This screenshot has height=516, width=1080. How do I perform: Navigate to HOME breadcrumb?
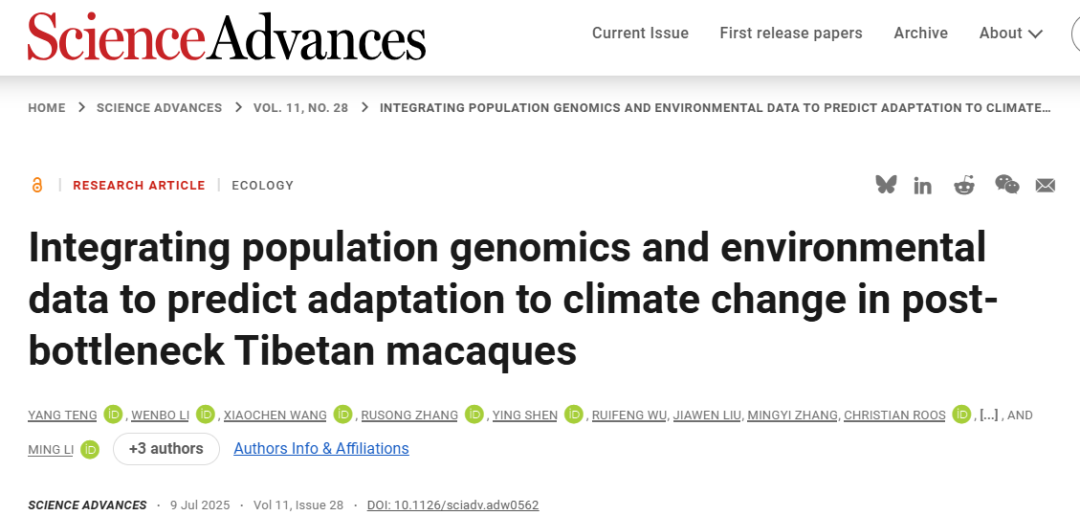[x=47, y=107]
